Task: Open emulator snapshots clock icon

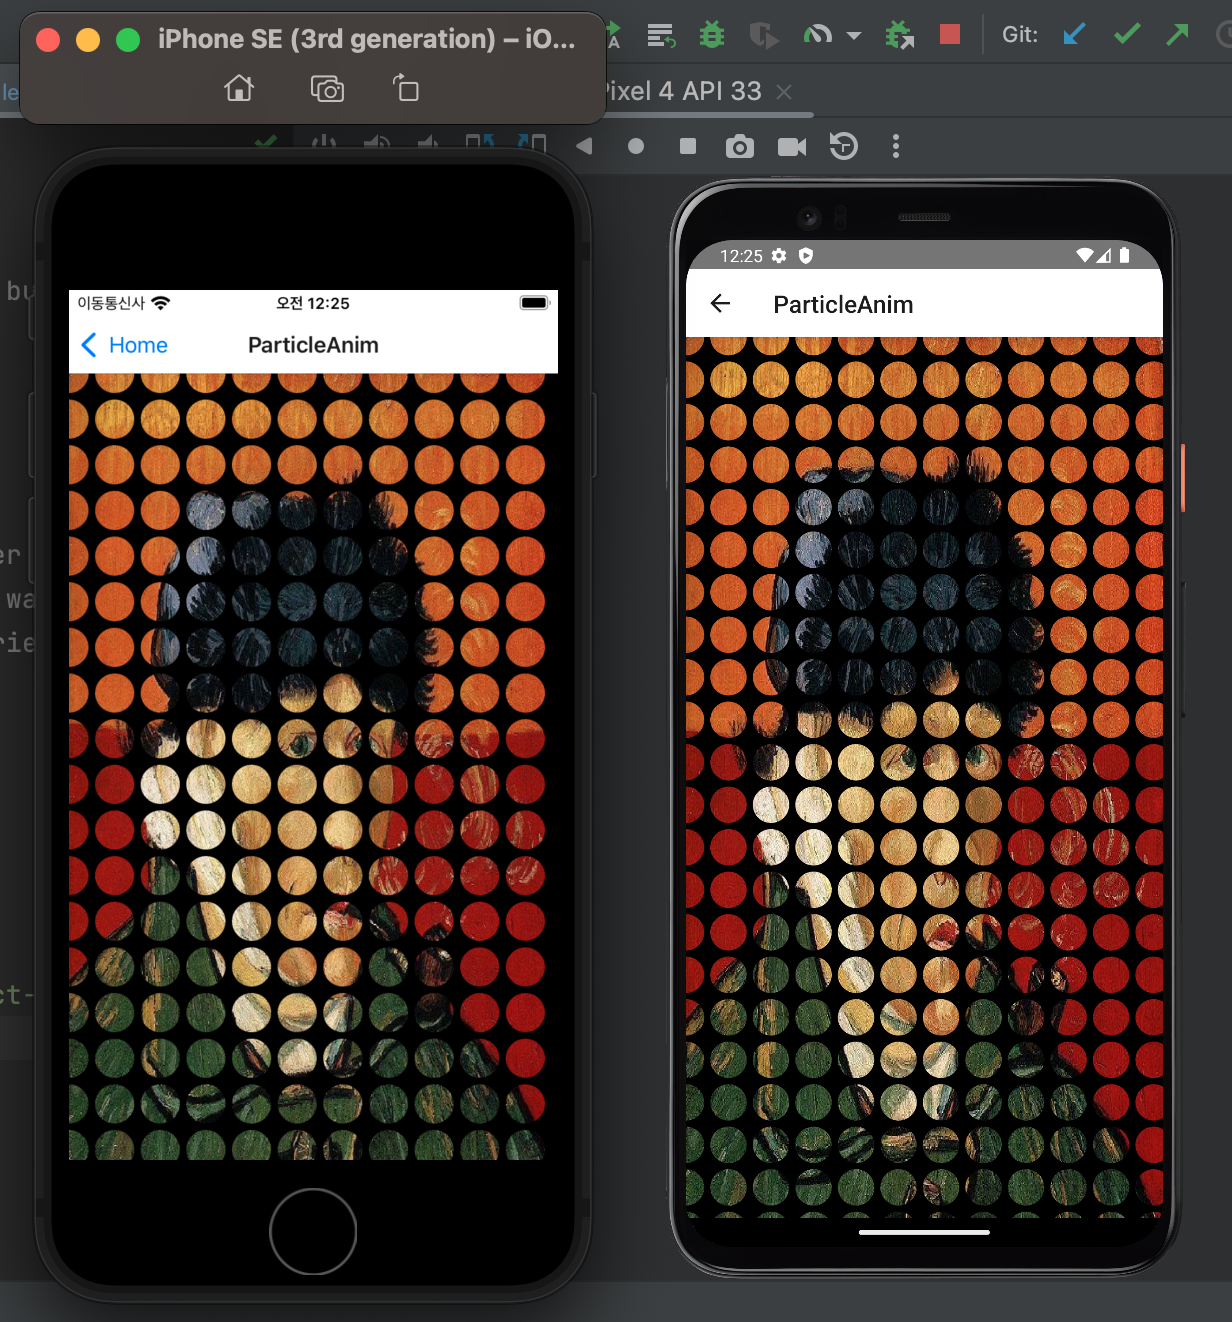Action: coord(844,147)
